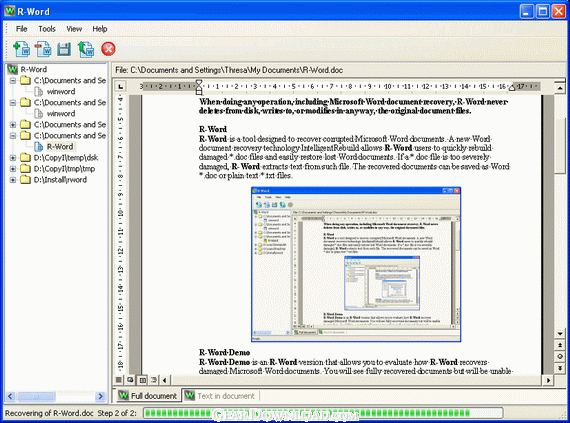Viewport: 570px width, 423px height.
Task: Click the vertical scrollbar up arrow
Action: coord(560,88)
